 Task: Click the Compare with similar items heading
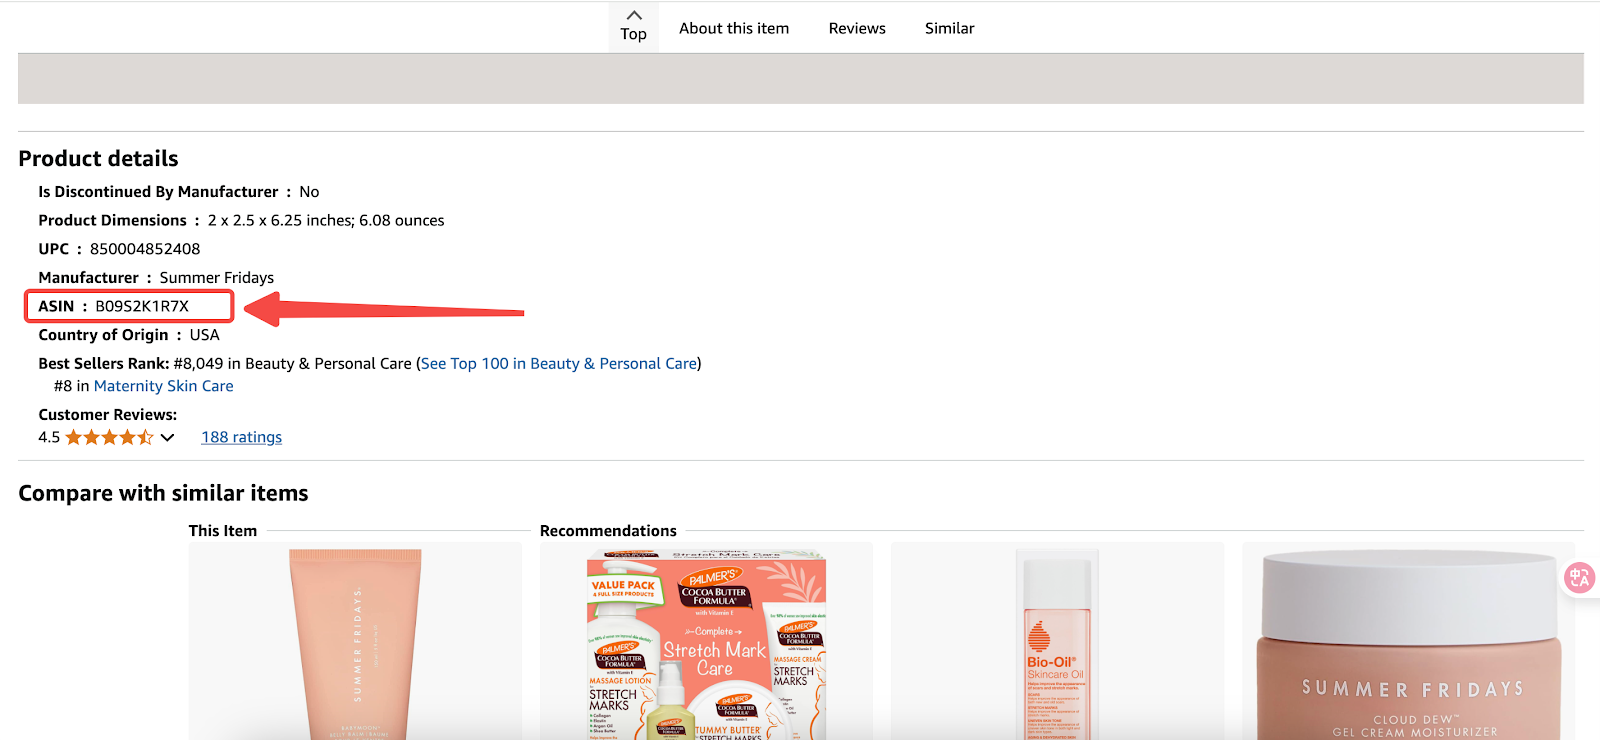point(163,493)
